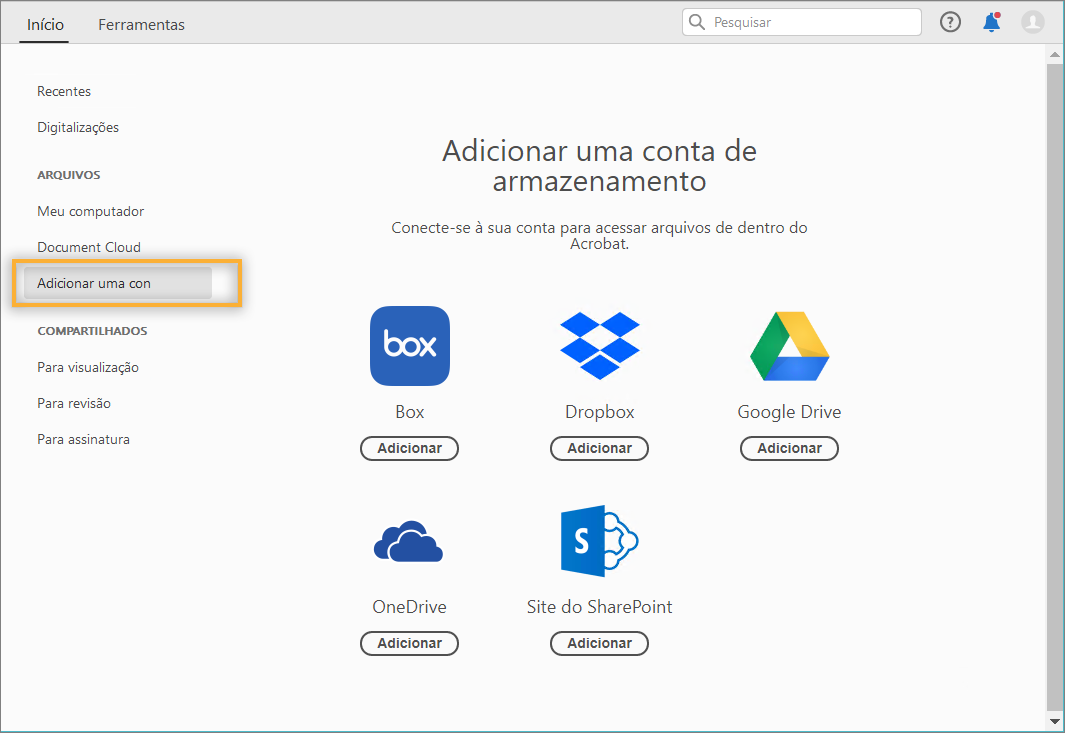Image resolution: width=1065 pixels, height=733 pixels.
Task: Select Meu computador in sidebar
Action: pos(90,211)
